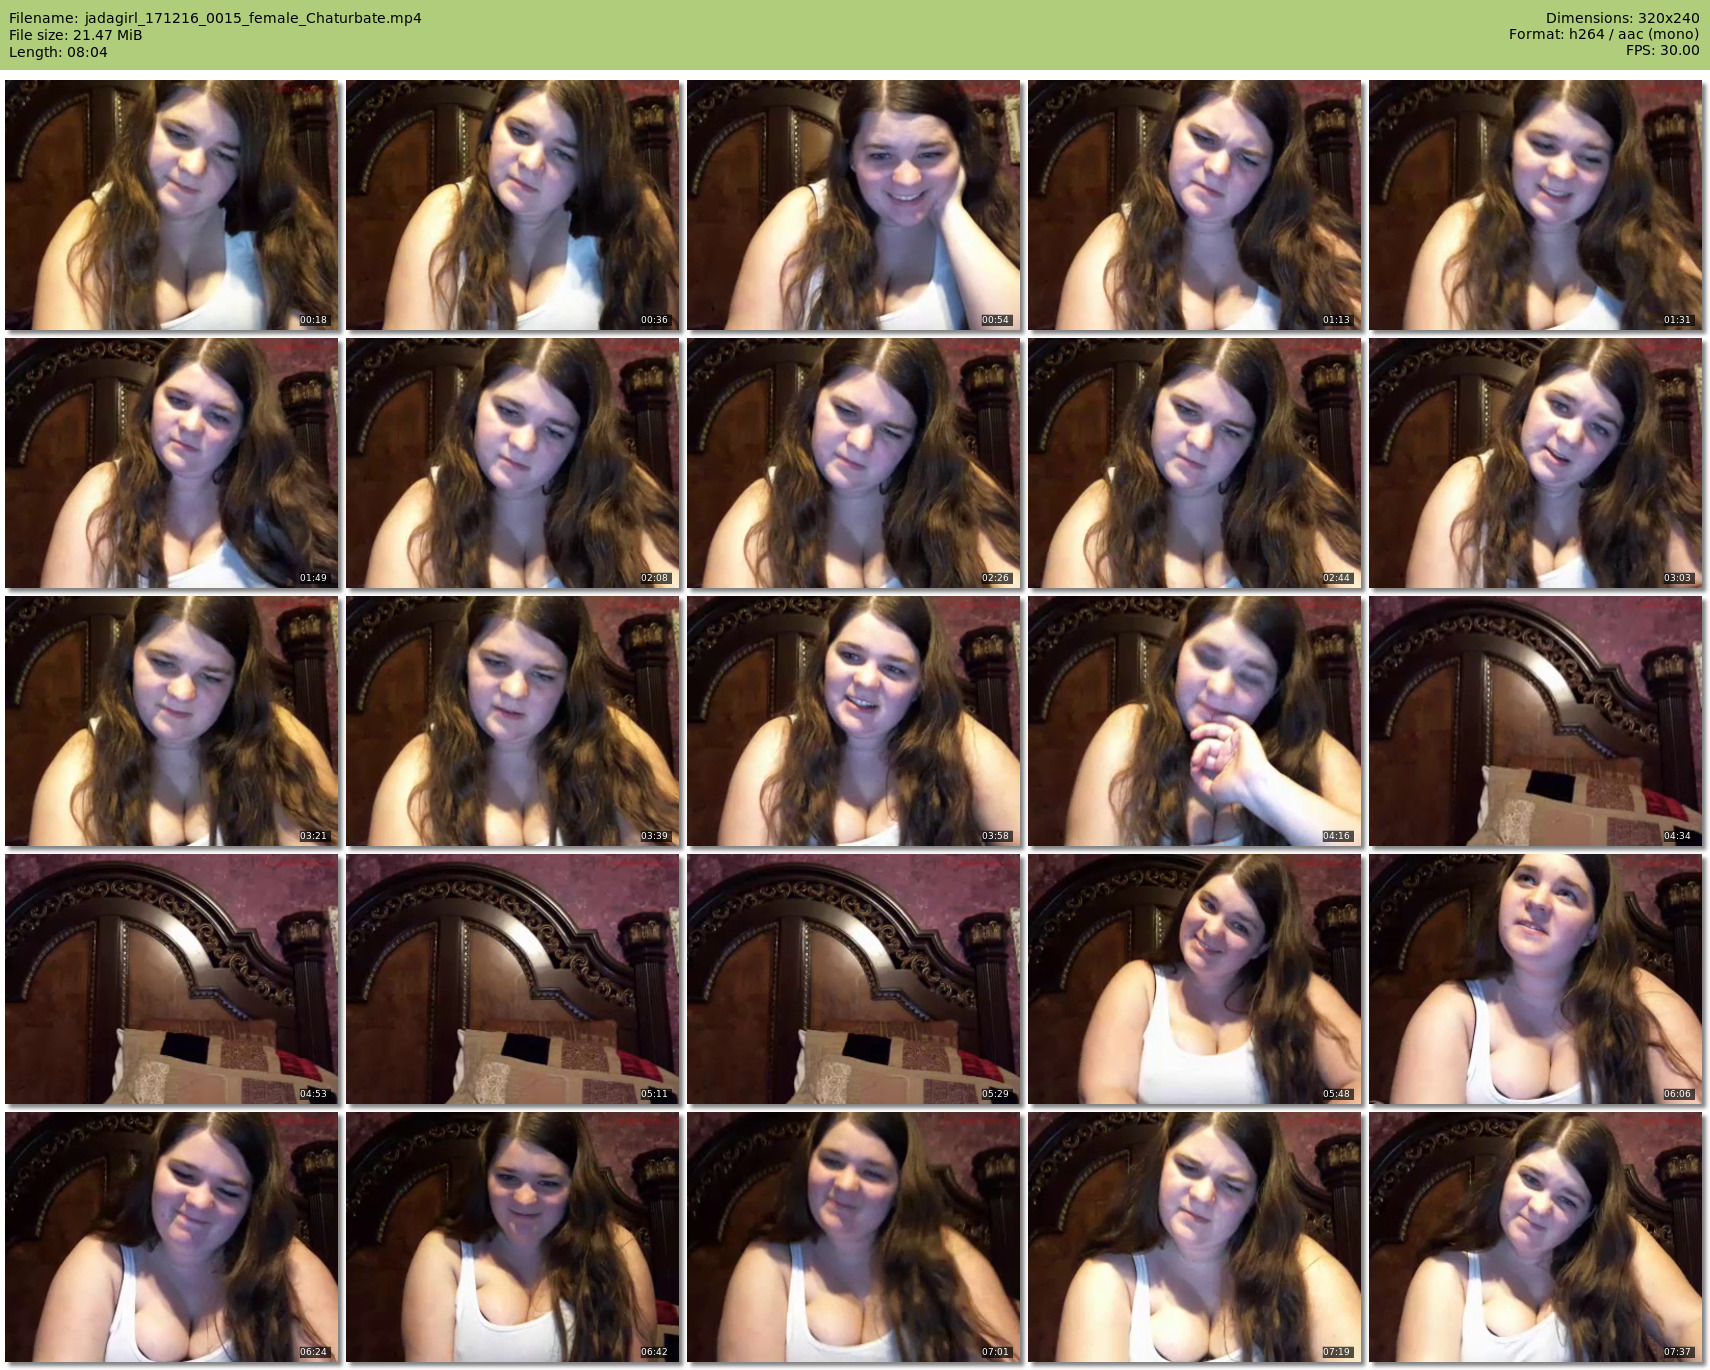This screenshot has width=1710, height=1370.
Task: Select the 03:03 frame thumbnail
Action: [x=1536, y=463]
